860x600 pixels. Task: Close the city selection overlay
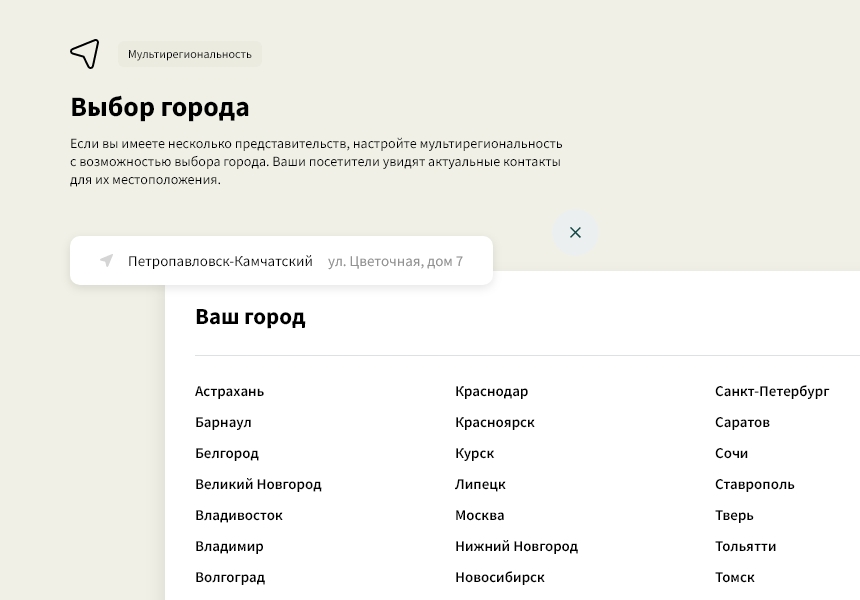575,232
